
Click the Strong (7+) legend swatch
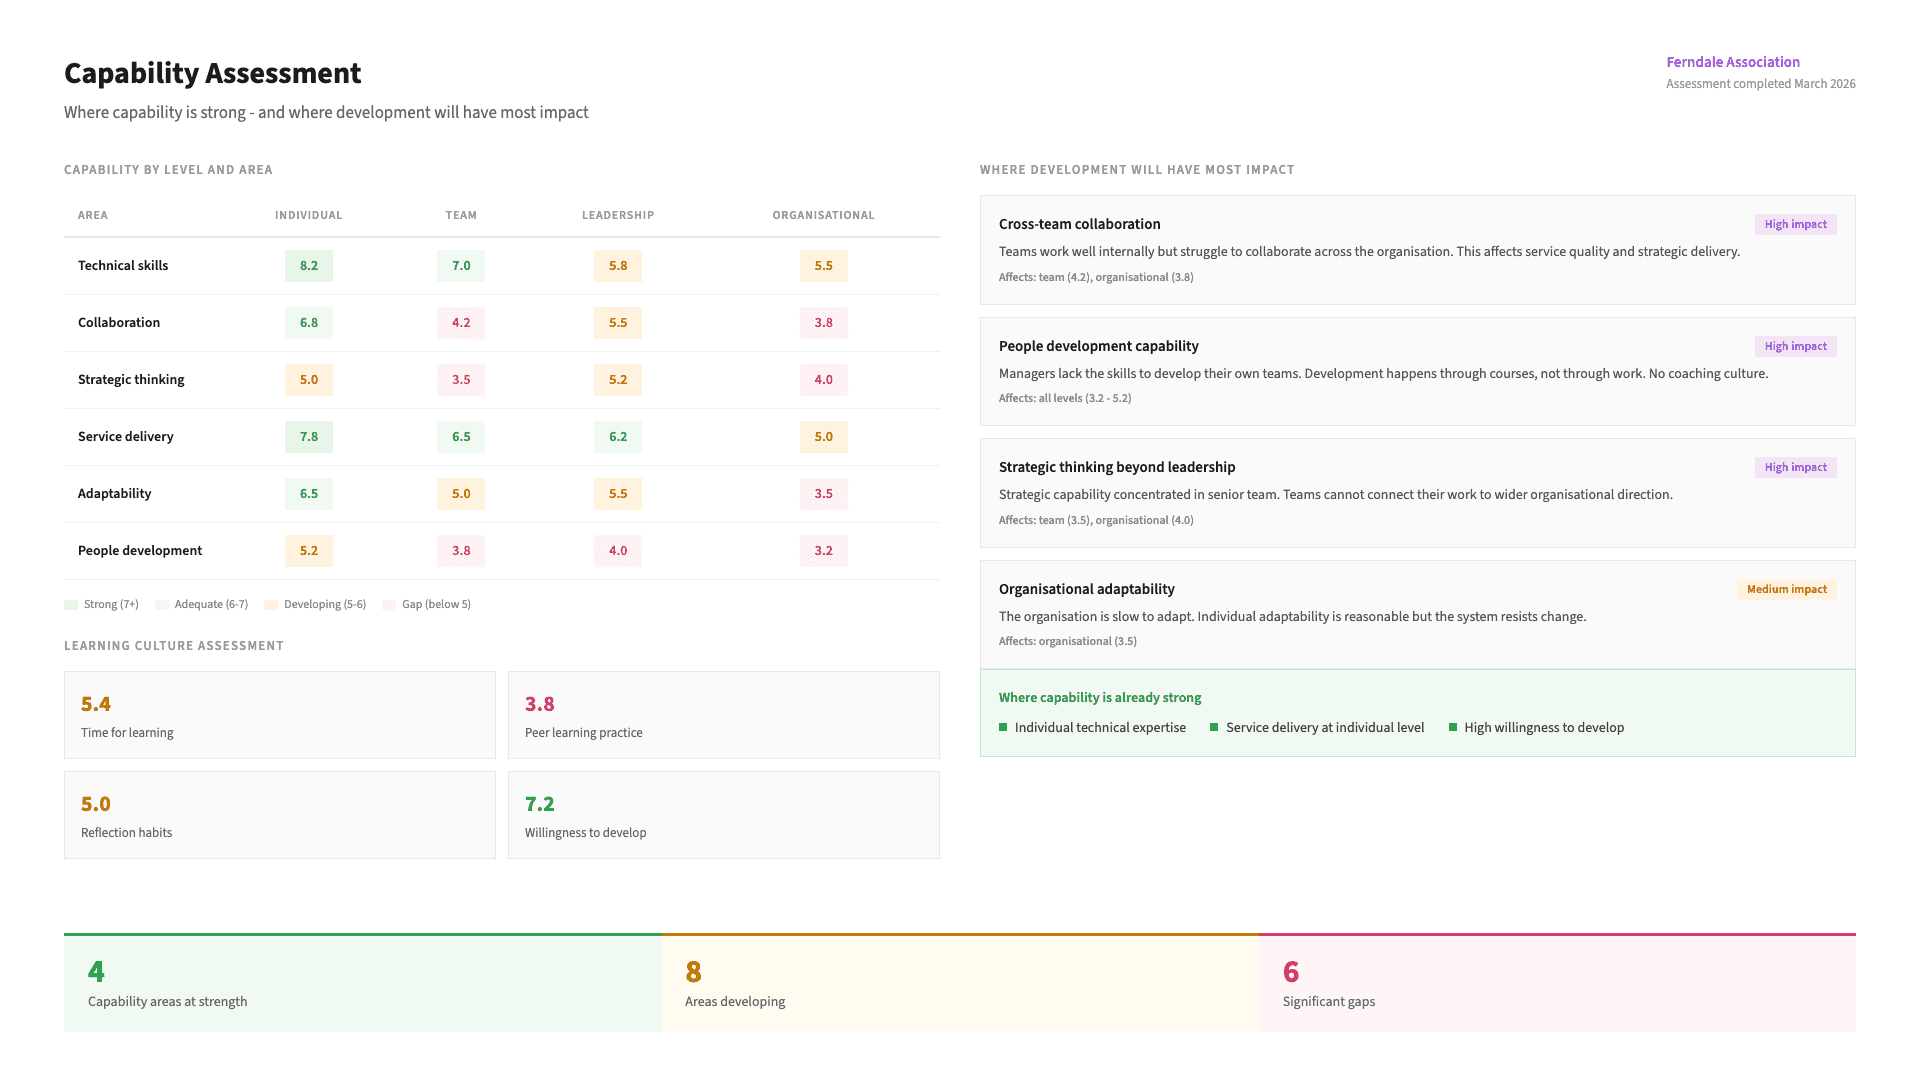(71, 605)
